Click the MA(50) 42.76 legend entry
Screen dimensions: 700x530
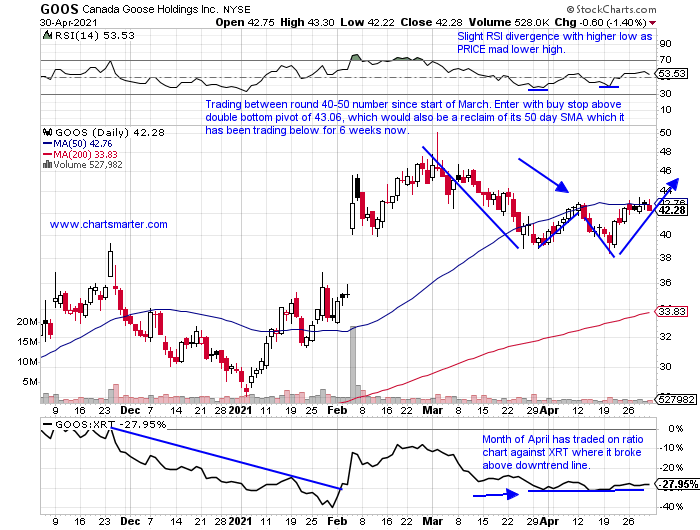pos(78,144)
